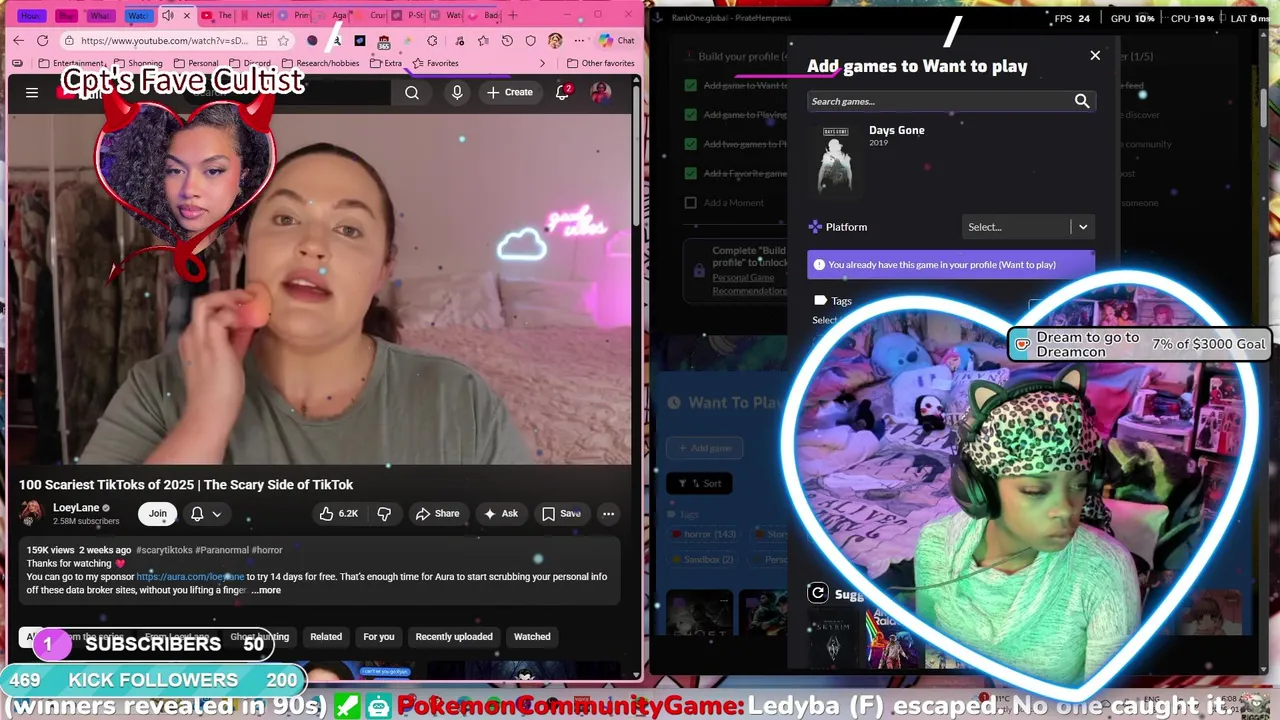Click the Join channel button
The width and height of the screenshot is (1280, 720).
click(158, 513)
